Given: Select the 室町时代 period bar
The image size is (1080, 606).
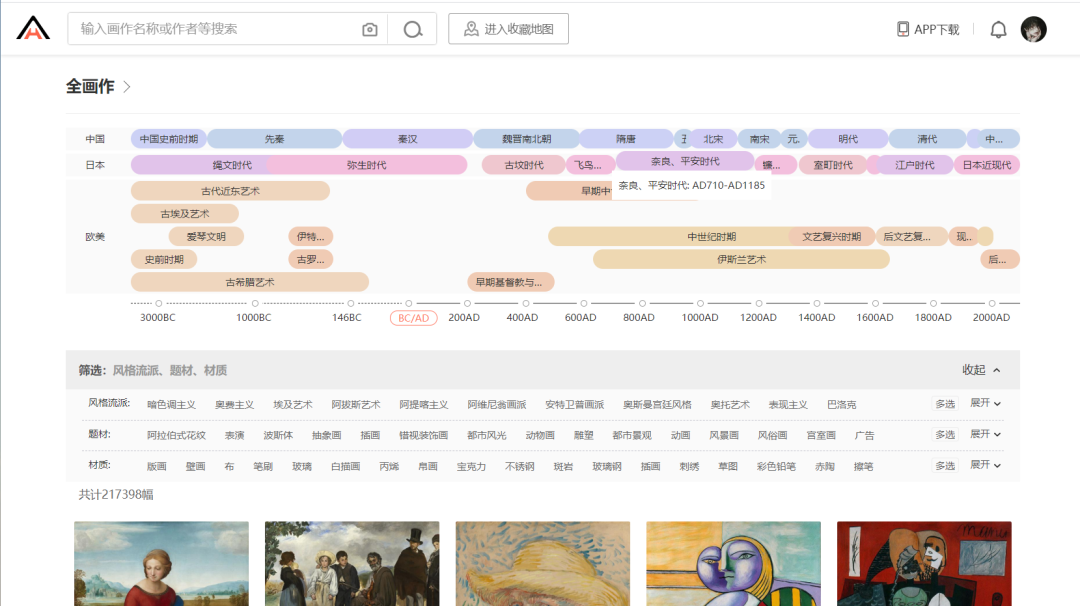Looking at the screenshot, I should coord(833,165).
